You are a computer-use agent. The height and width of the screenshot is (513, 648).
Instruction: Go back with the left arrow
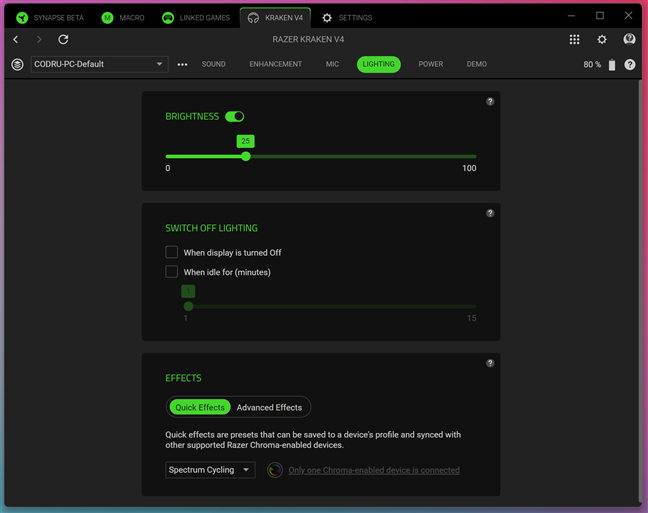(x=16, y=39)
